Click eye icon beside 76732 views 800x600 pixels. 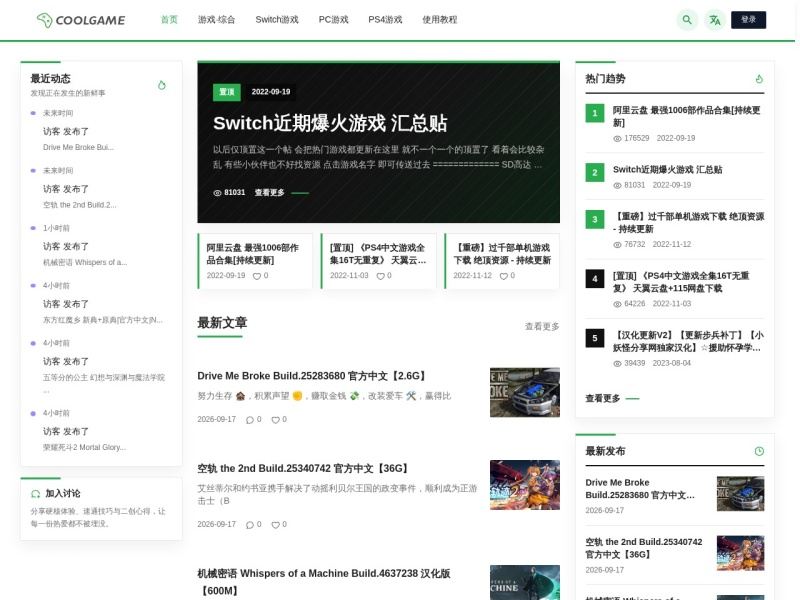tap(617, 245)
